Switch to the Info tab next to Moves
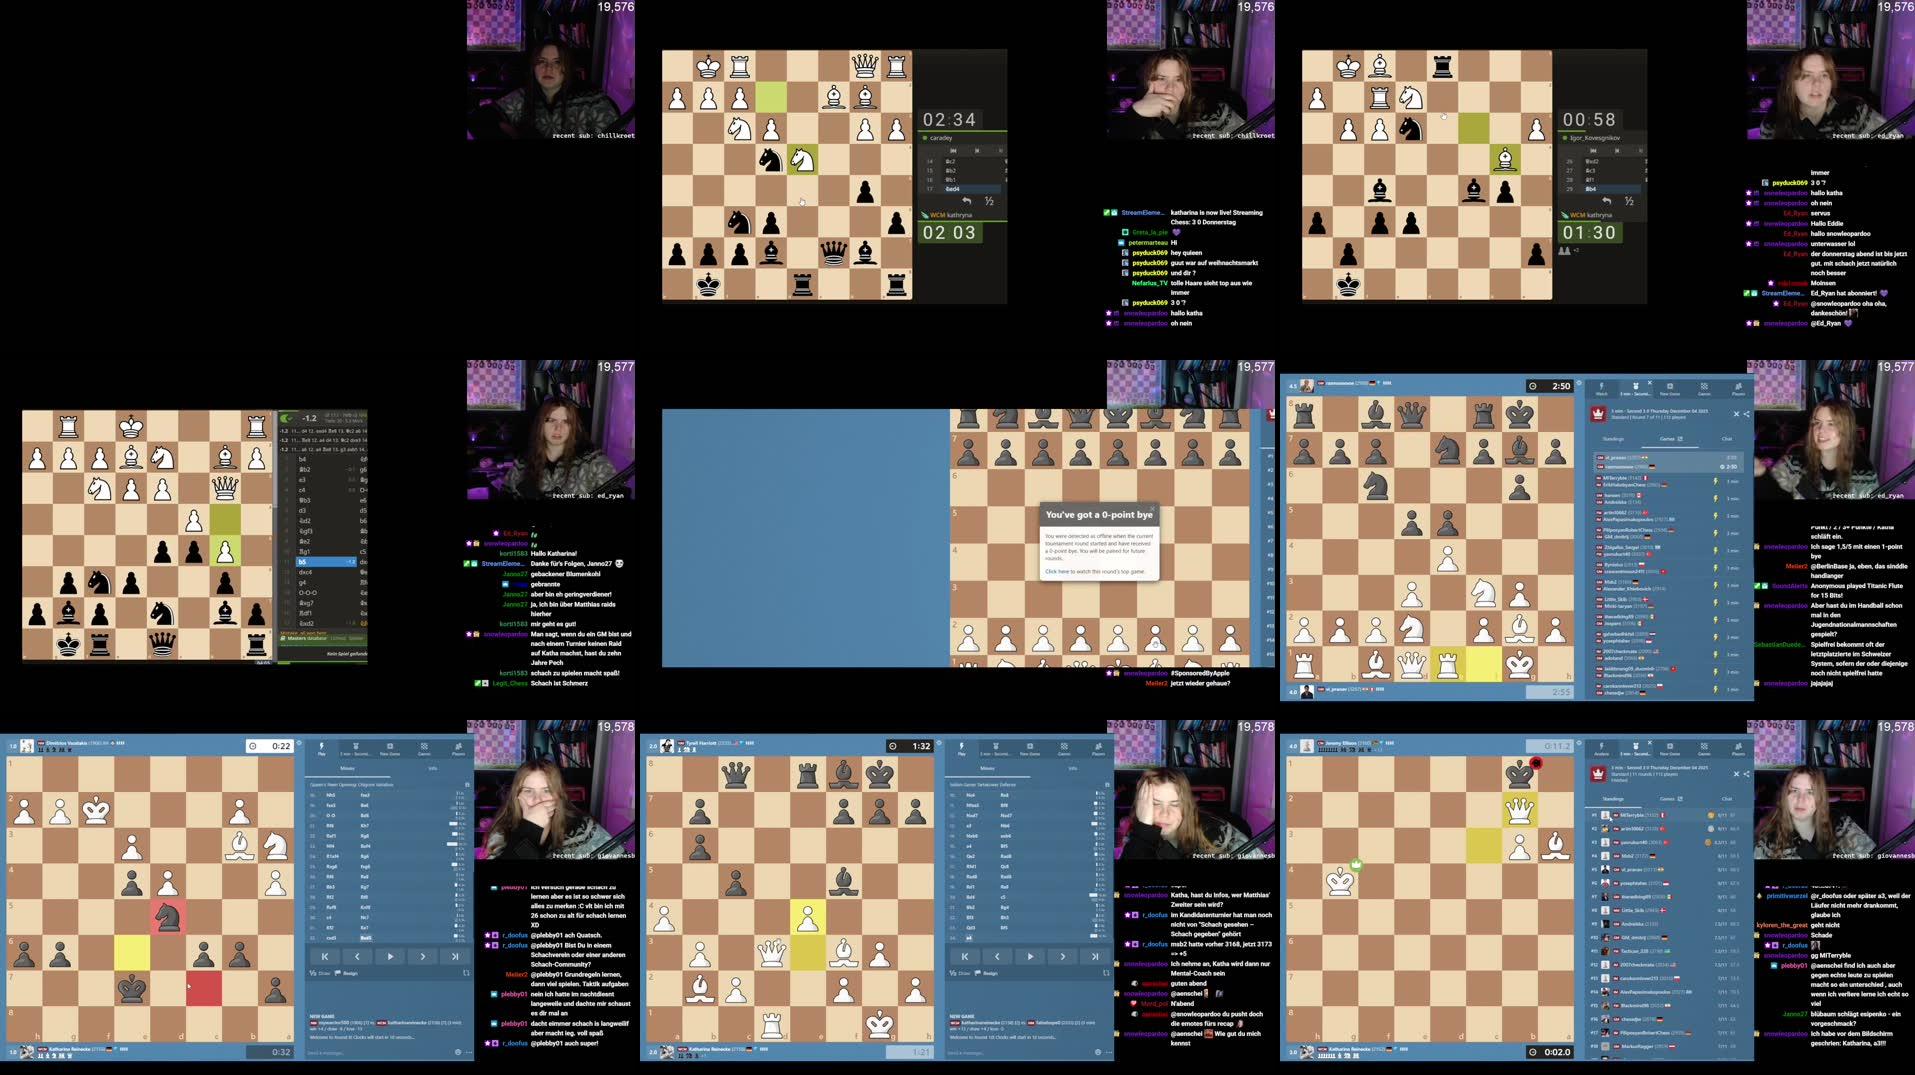This screenshot has width=1915, height=1075. pos(433,766)
